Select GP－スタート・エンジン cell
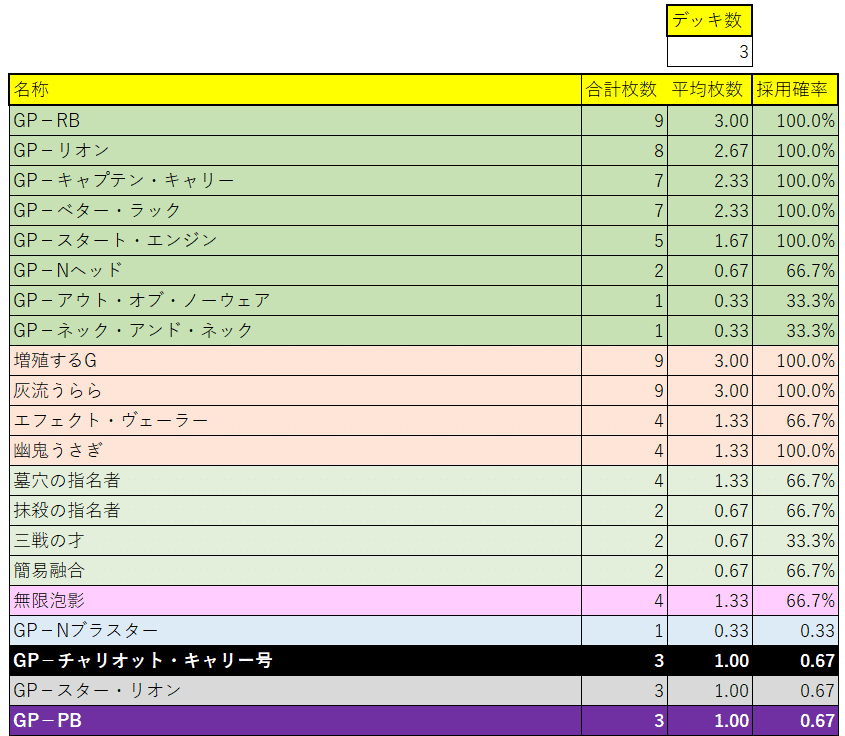The width and height of the screenshot is (845, 736). tap(295, 240)
